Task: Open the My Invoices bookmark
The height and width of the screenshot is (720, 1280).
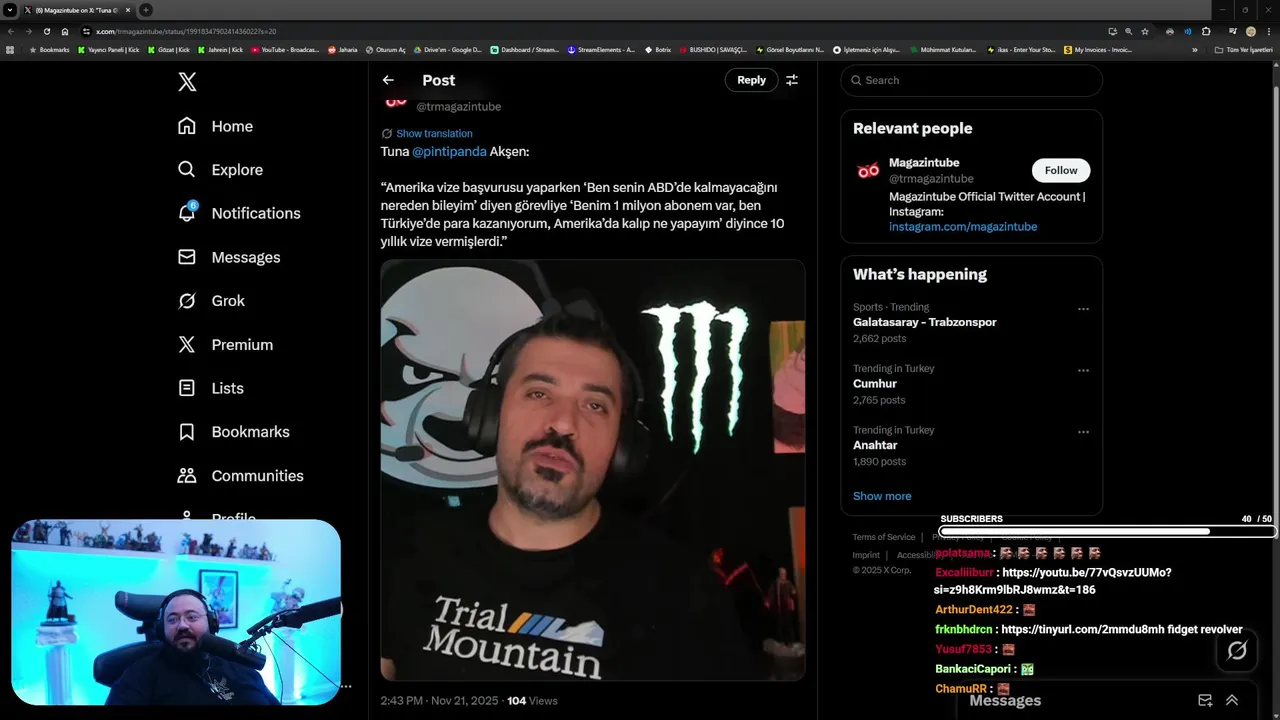Action: pyautogui.click(x=1098, y=49)
